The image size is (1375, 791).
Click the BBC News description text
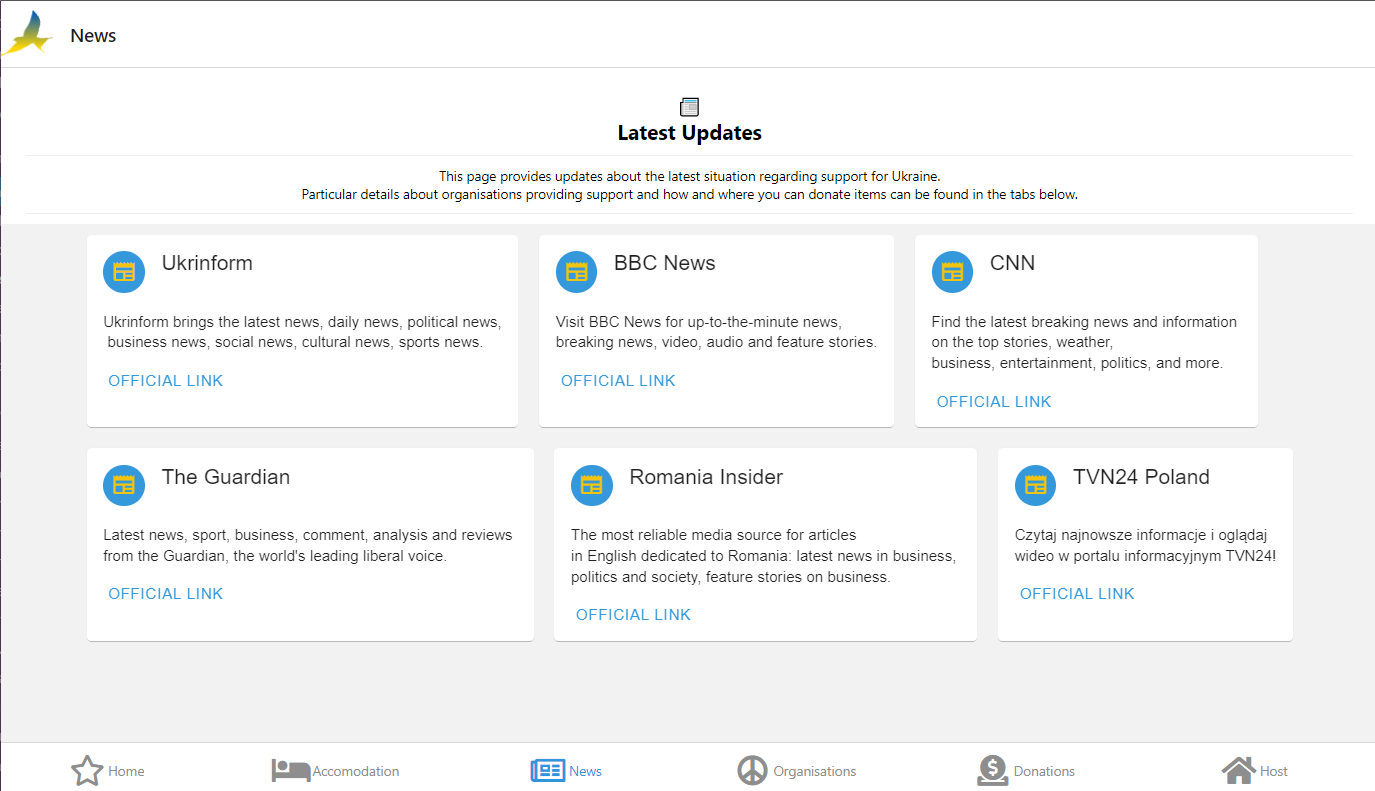pyautogui.click(x=716, y=332)
